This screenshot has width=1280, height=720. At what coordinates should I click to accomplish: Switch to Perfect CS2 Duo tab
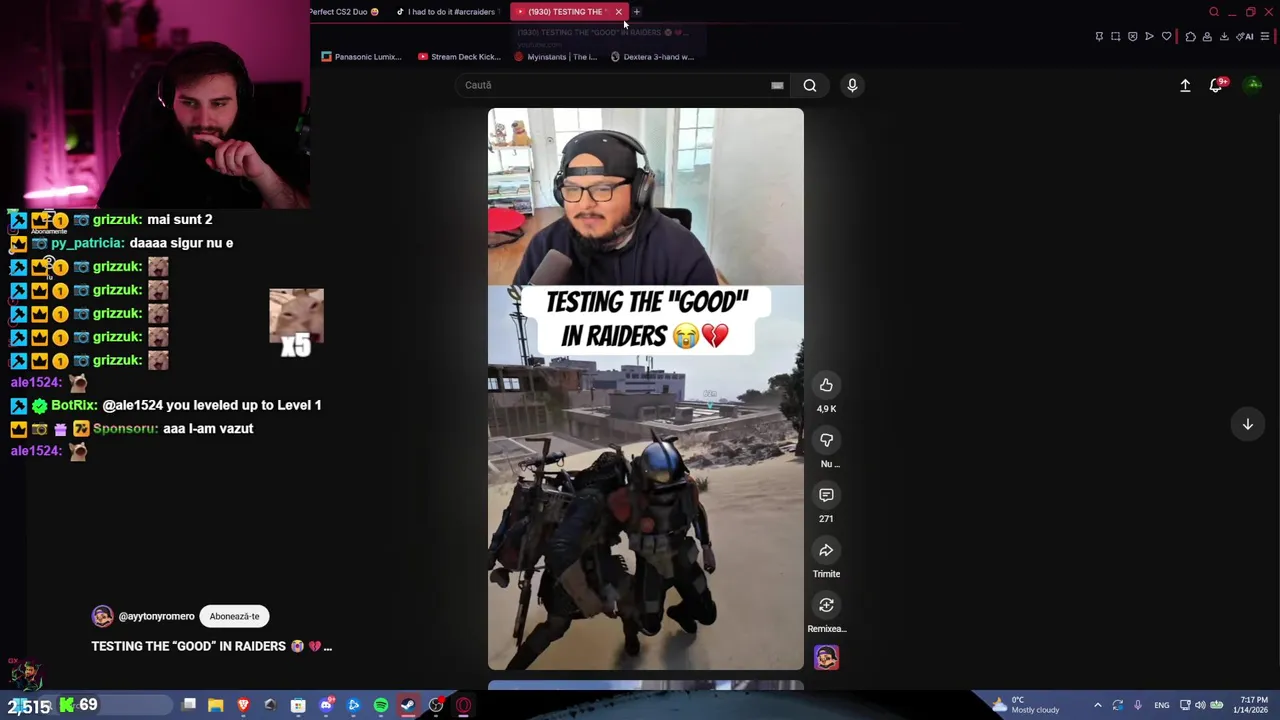coord(343,12)
